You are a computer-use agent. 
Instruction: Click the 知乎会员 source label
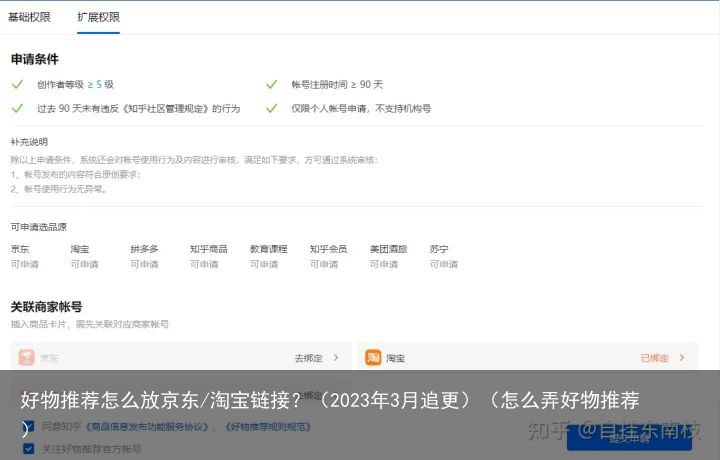coord(328,249)
